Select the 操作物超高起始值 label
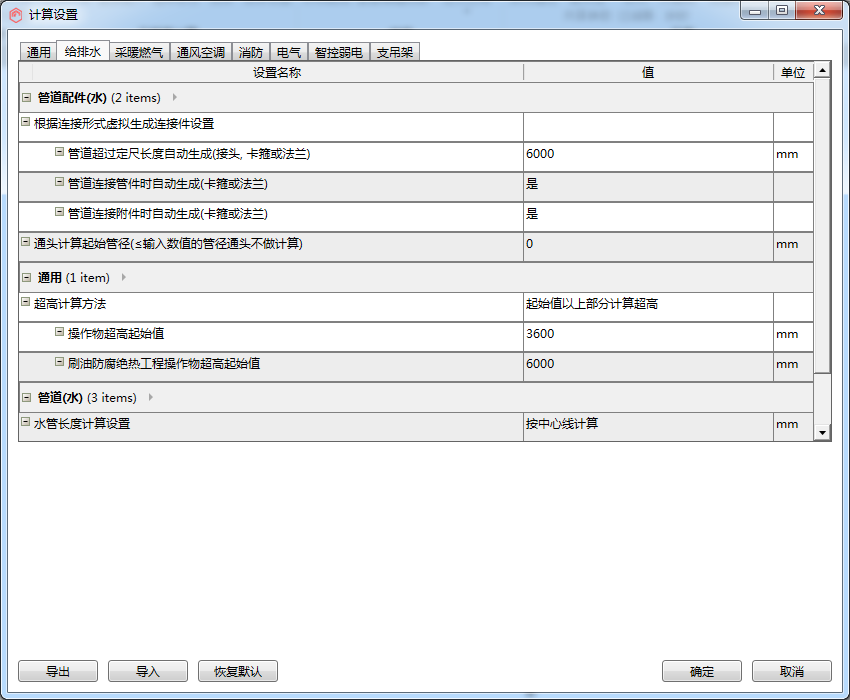The width and height of the screenshot is (850, 700). pos(115,333)
